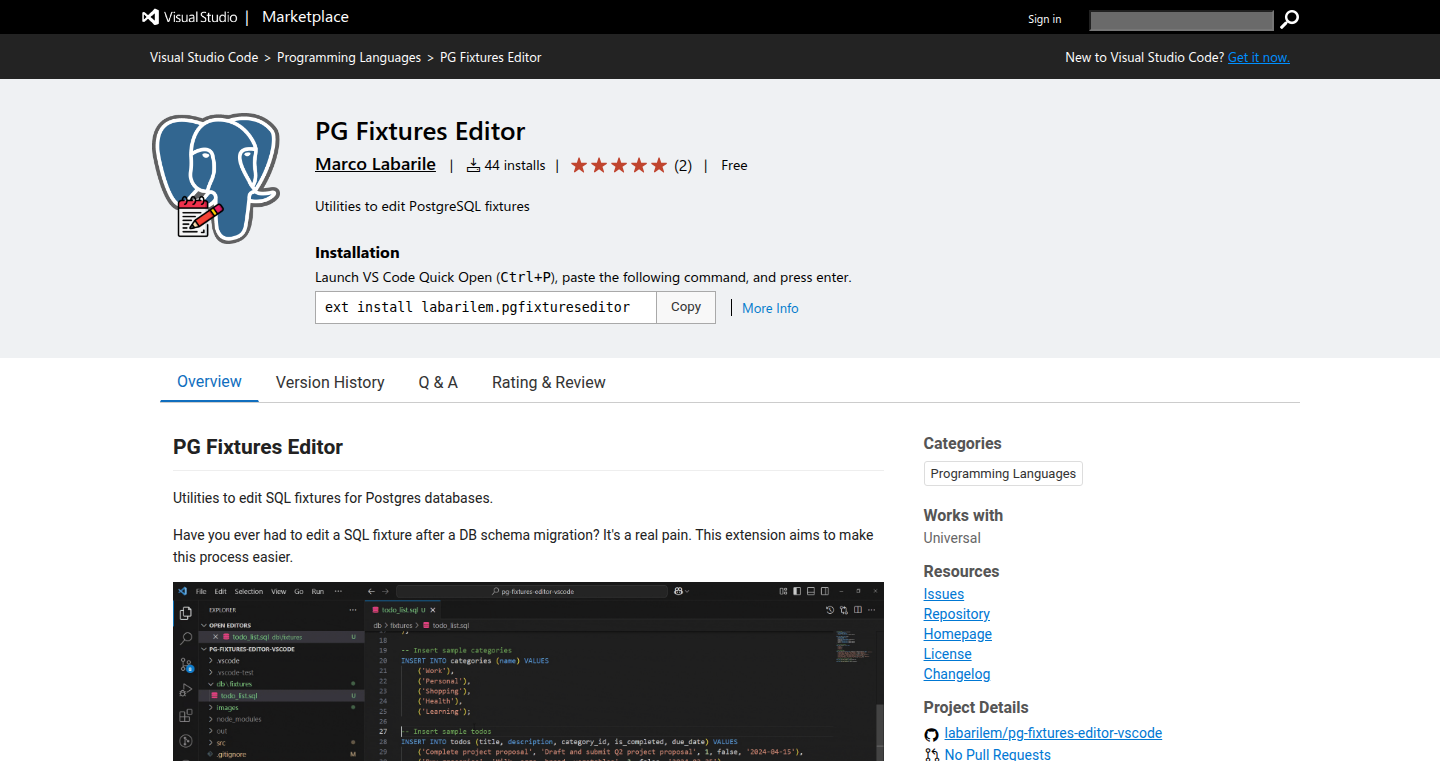Click the Installation heading
This screenshot has height=761, width=1440.
point(357,252)
